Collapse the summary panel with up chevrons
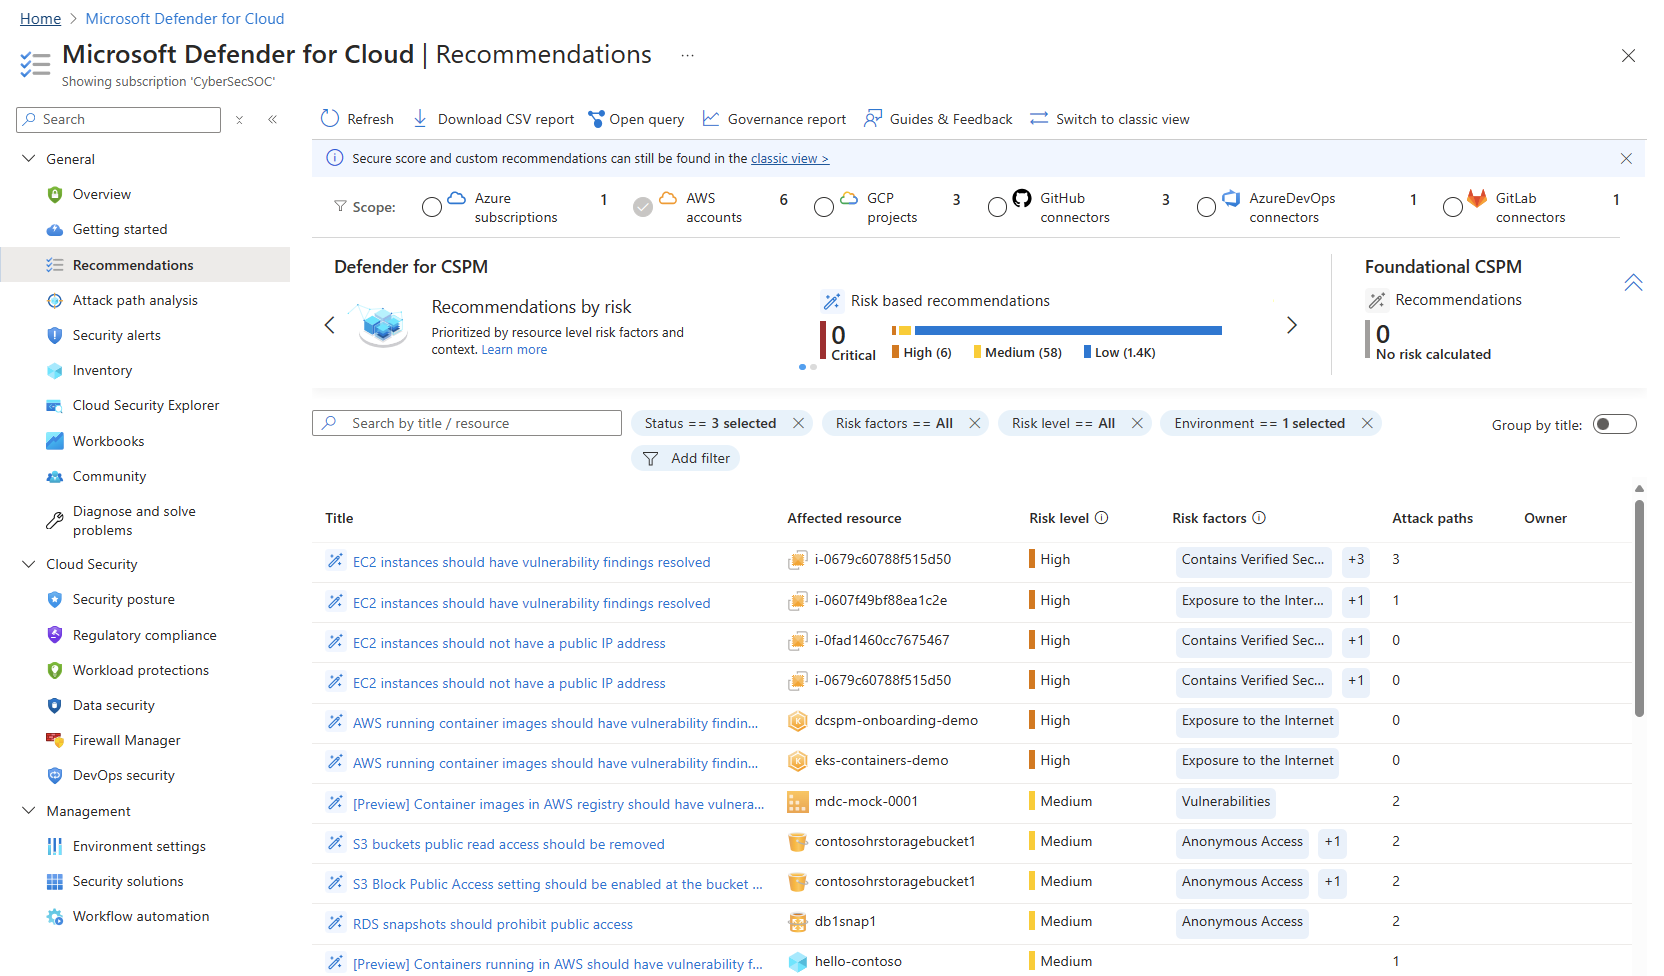 click(1633, 283)
